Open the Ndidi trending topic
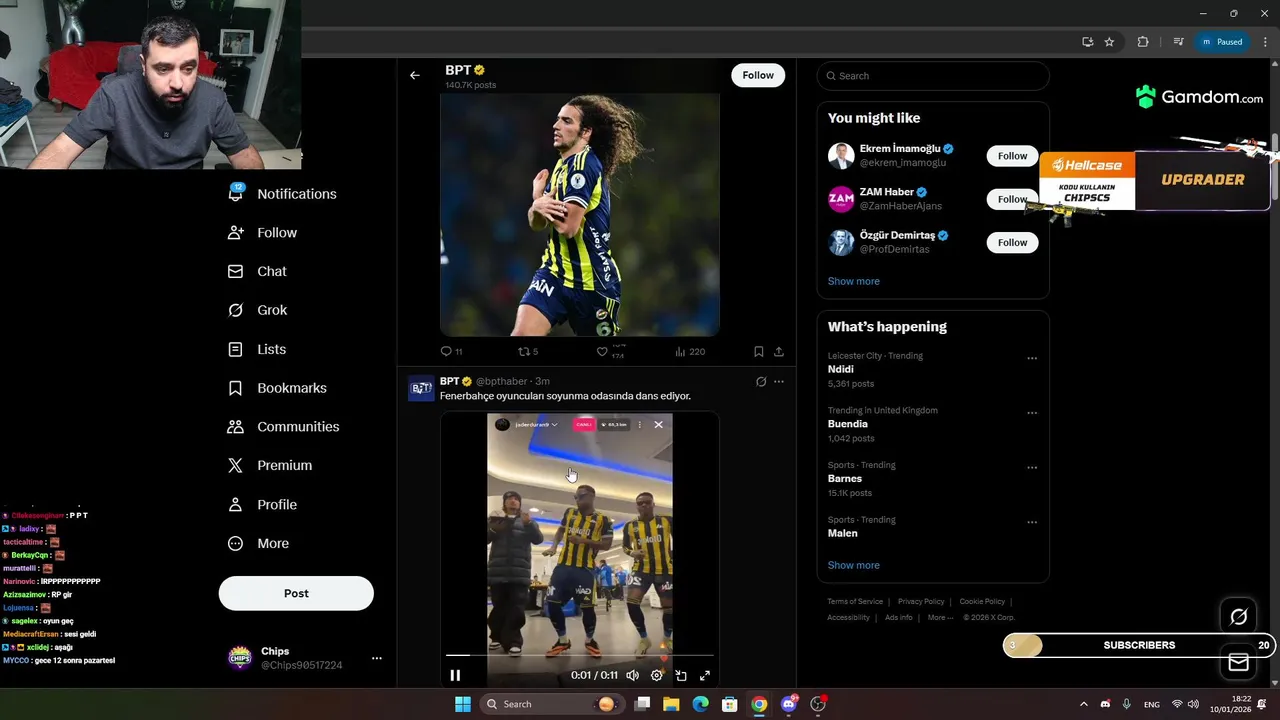Viewport: 1280px width, 720px height. click(x=933, y=369)
